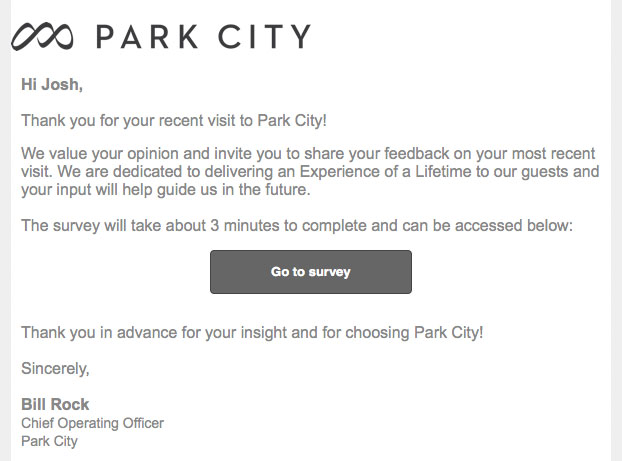The image size is (622, 461).
Task: Click the gray margin right of the email
Action: tap(616, 230)
